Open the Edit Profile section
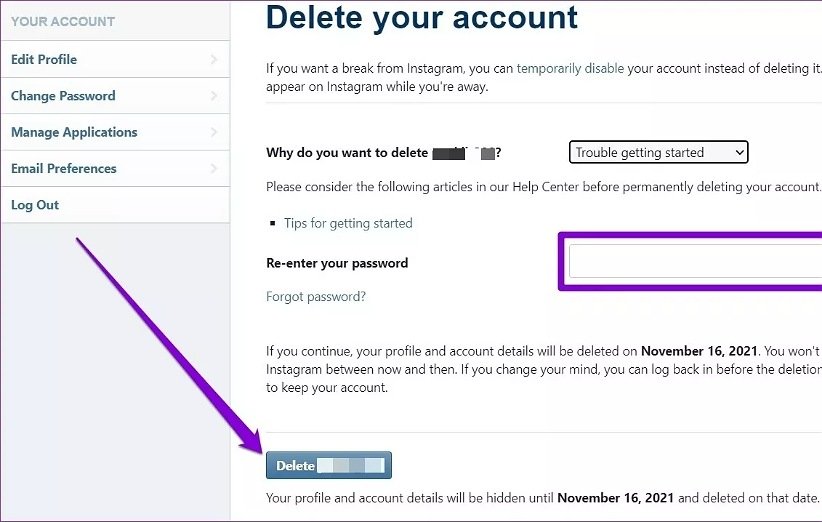The image size is (822, 522). pyautogui.click(x=44, y=60)
